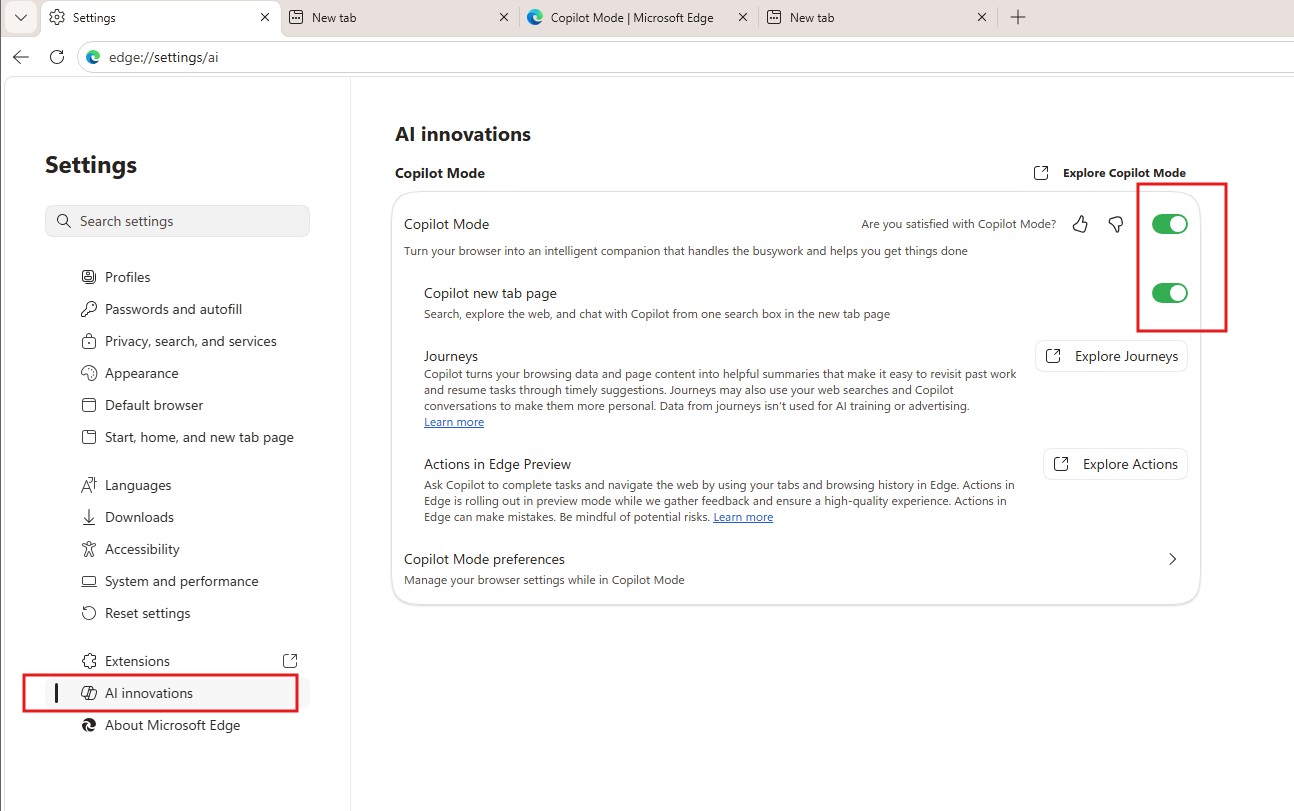Click the site information icon in address bar
The height and width of the screenshot is (811, 1294).
(x=93, y=57)
